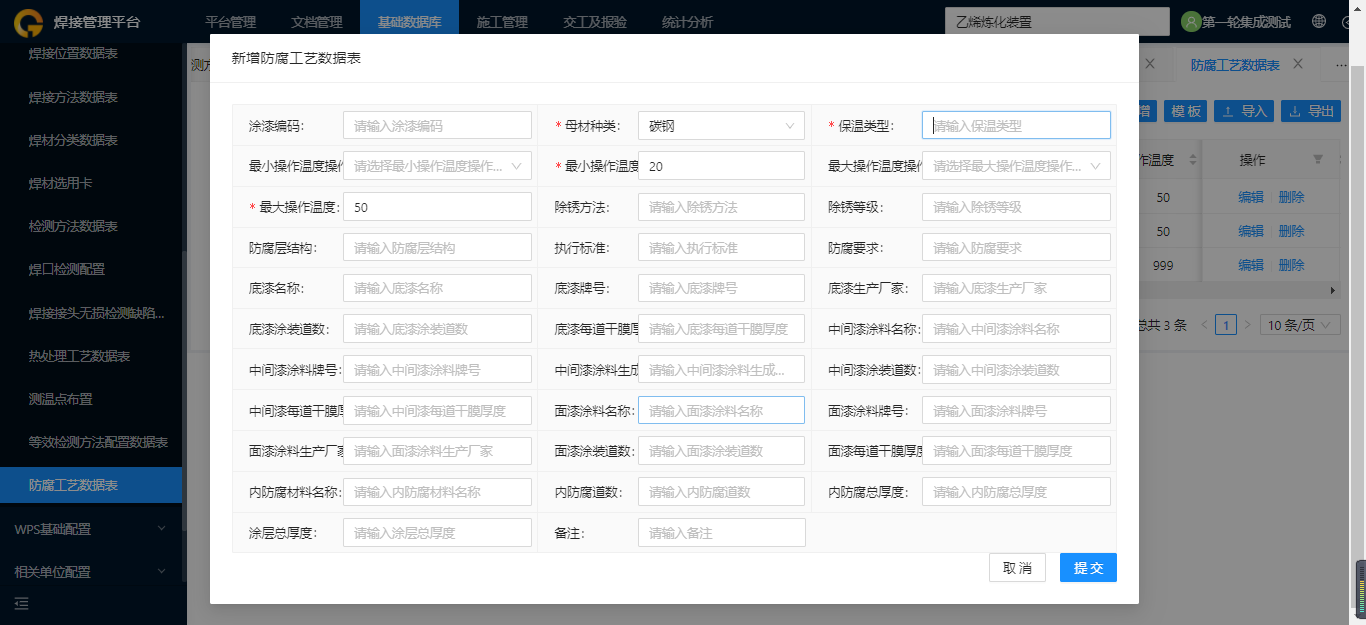Click the 乙烯炼化装置 project selector box
1366x625 pixels.
[x=1057, y=21]
